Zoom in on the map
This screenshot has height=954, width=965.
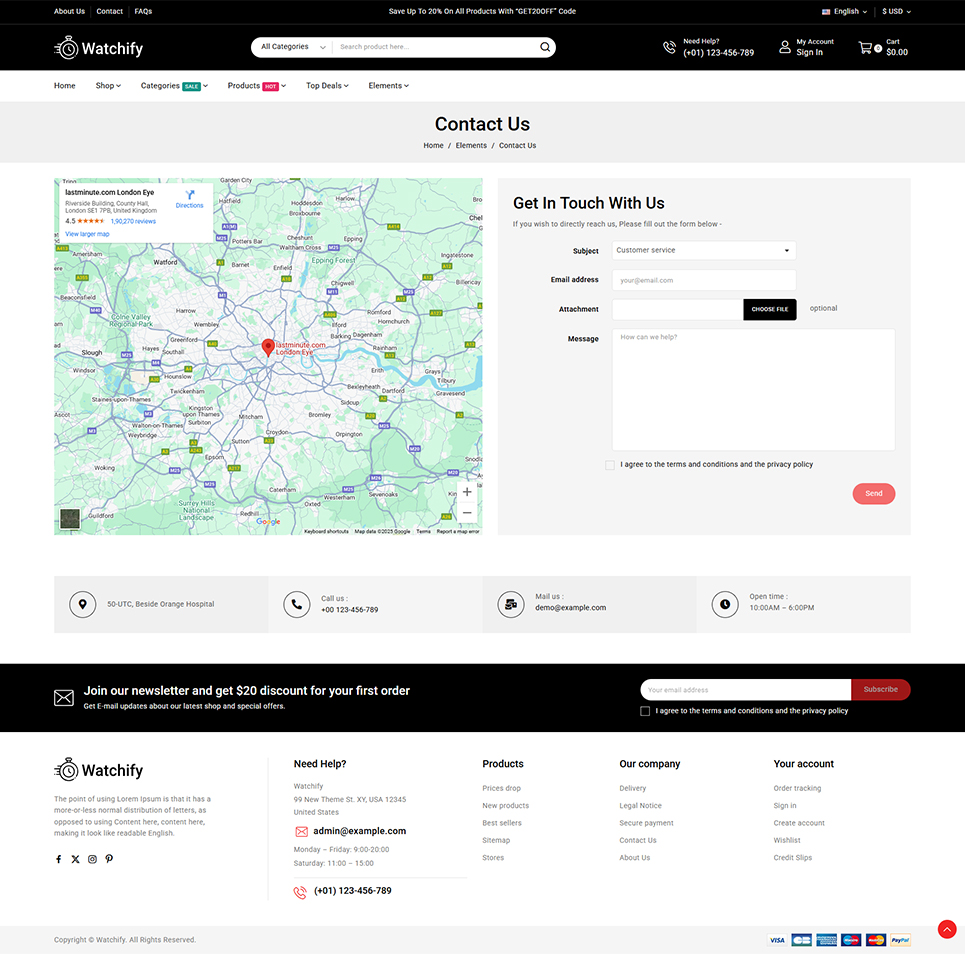tap(467, 492)
